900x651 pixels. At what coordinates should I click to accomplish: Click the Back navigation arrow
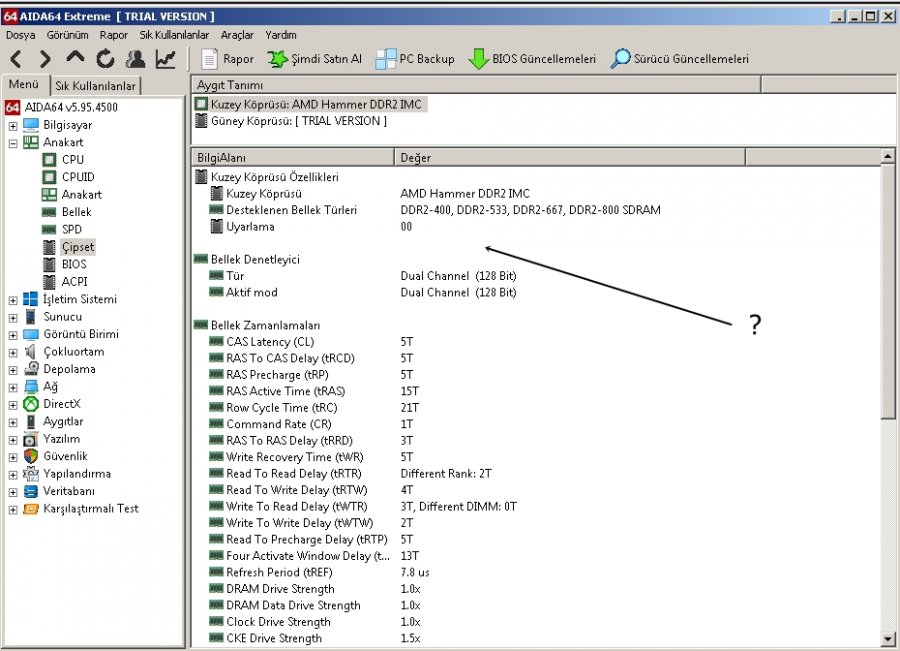tap(17, 59)
